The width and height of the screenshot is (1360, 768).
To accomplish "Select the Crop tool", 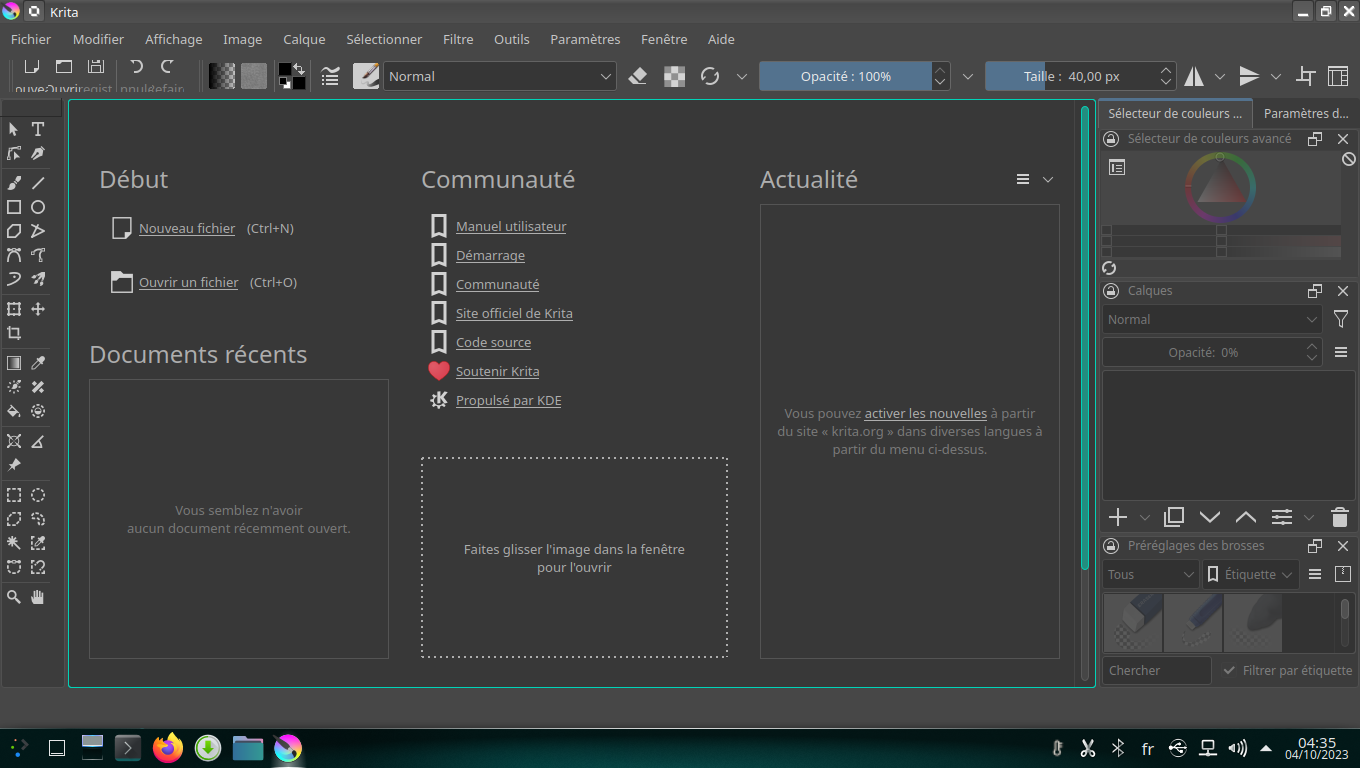I will pyautogui.click(x=14, y=333).
